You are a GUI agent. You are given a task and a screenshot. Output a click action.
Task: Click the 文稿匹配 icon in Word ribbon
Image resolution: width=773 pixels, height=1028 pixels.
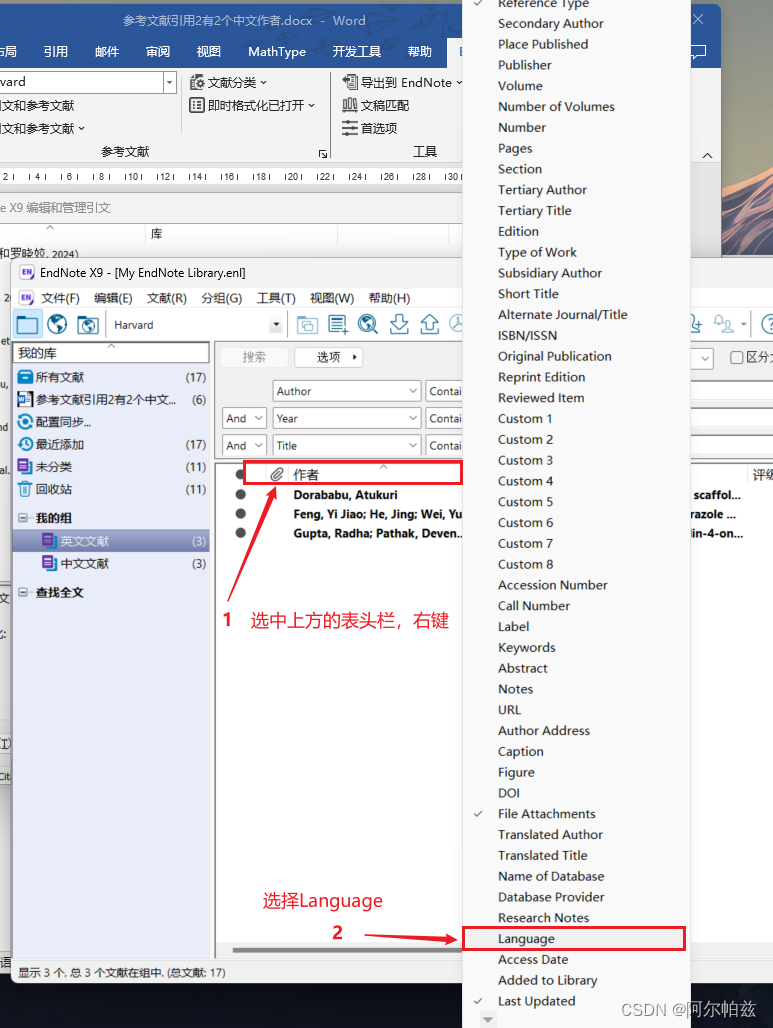[350, 105]
